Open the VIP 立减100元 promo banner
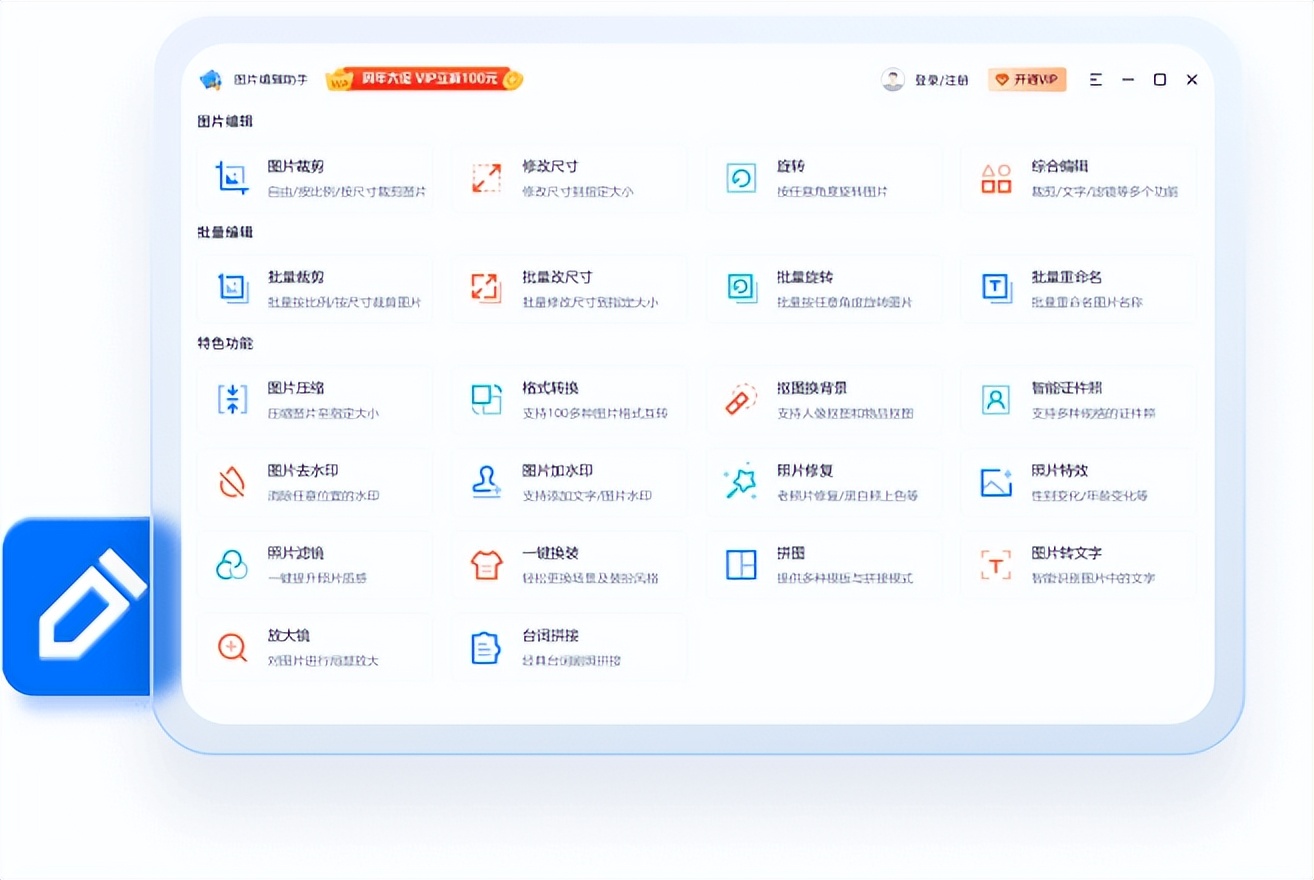This screenshot has height=880, width=1314. [424, 79]
